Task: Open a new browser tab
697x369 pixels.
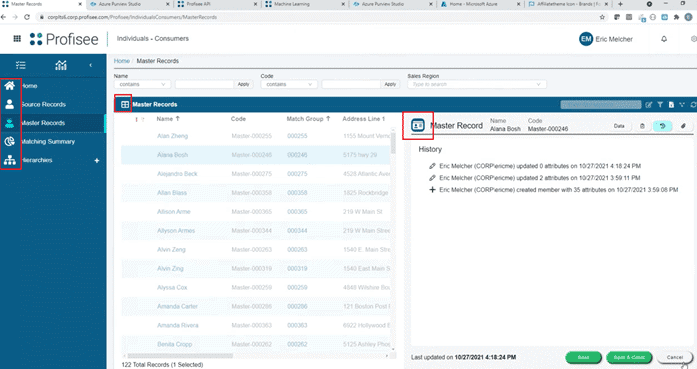Action: point(620,4)
